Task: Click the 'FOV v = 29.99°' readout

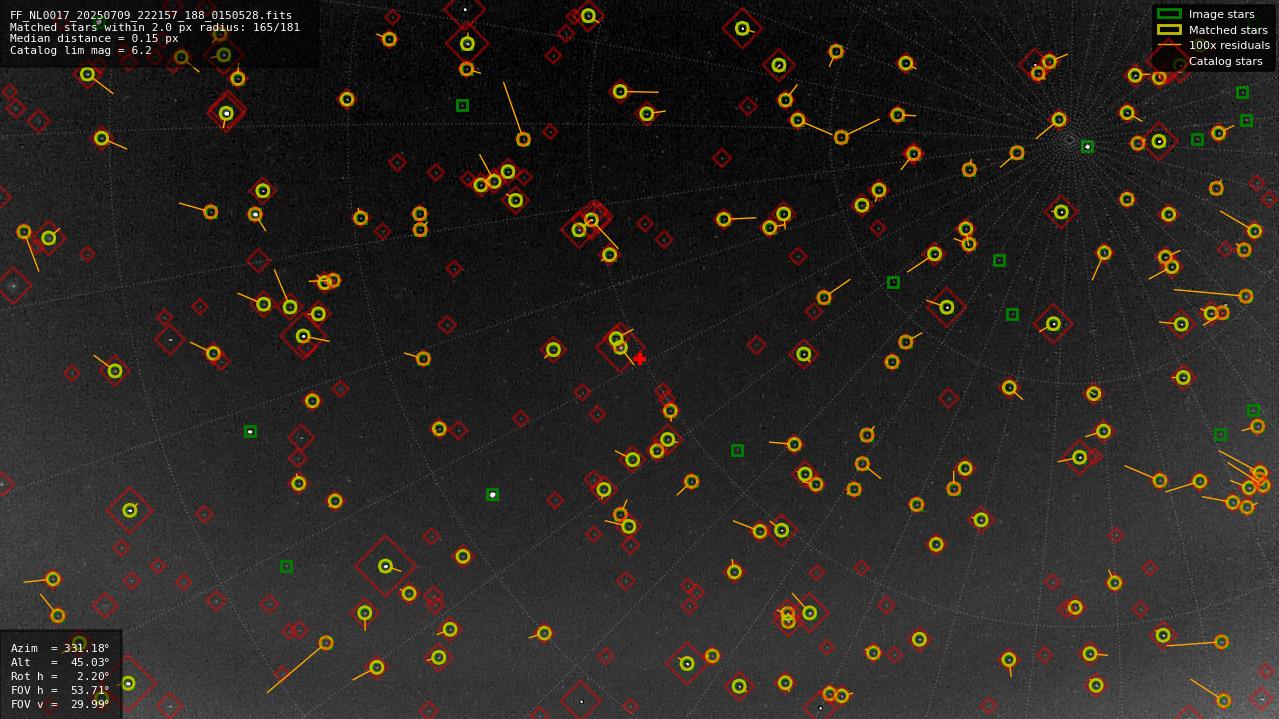Action: click(60, 704)
